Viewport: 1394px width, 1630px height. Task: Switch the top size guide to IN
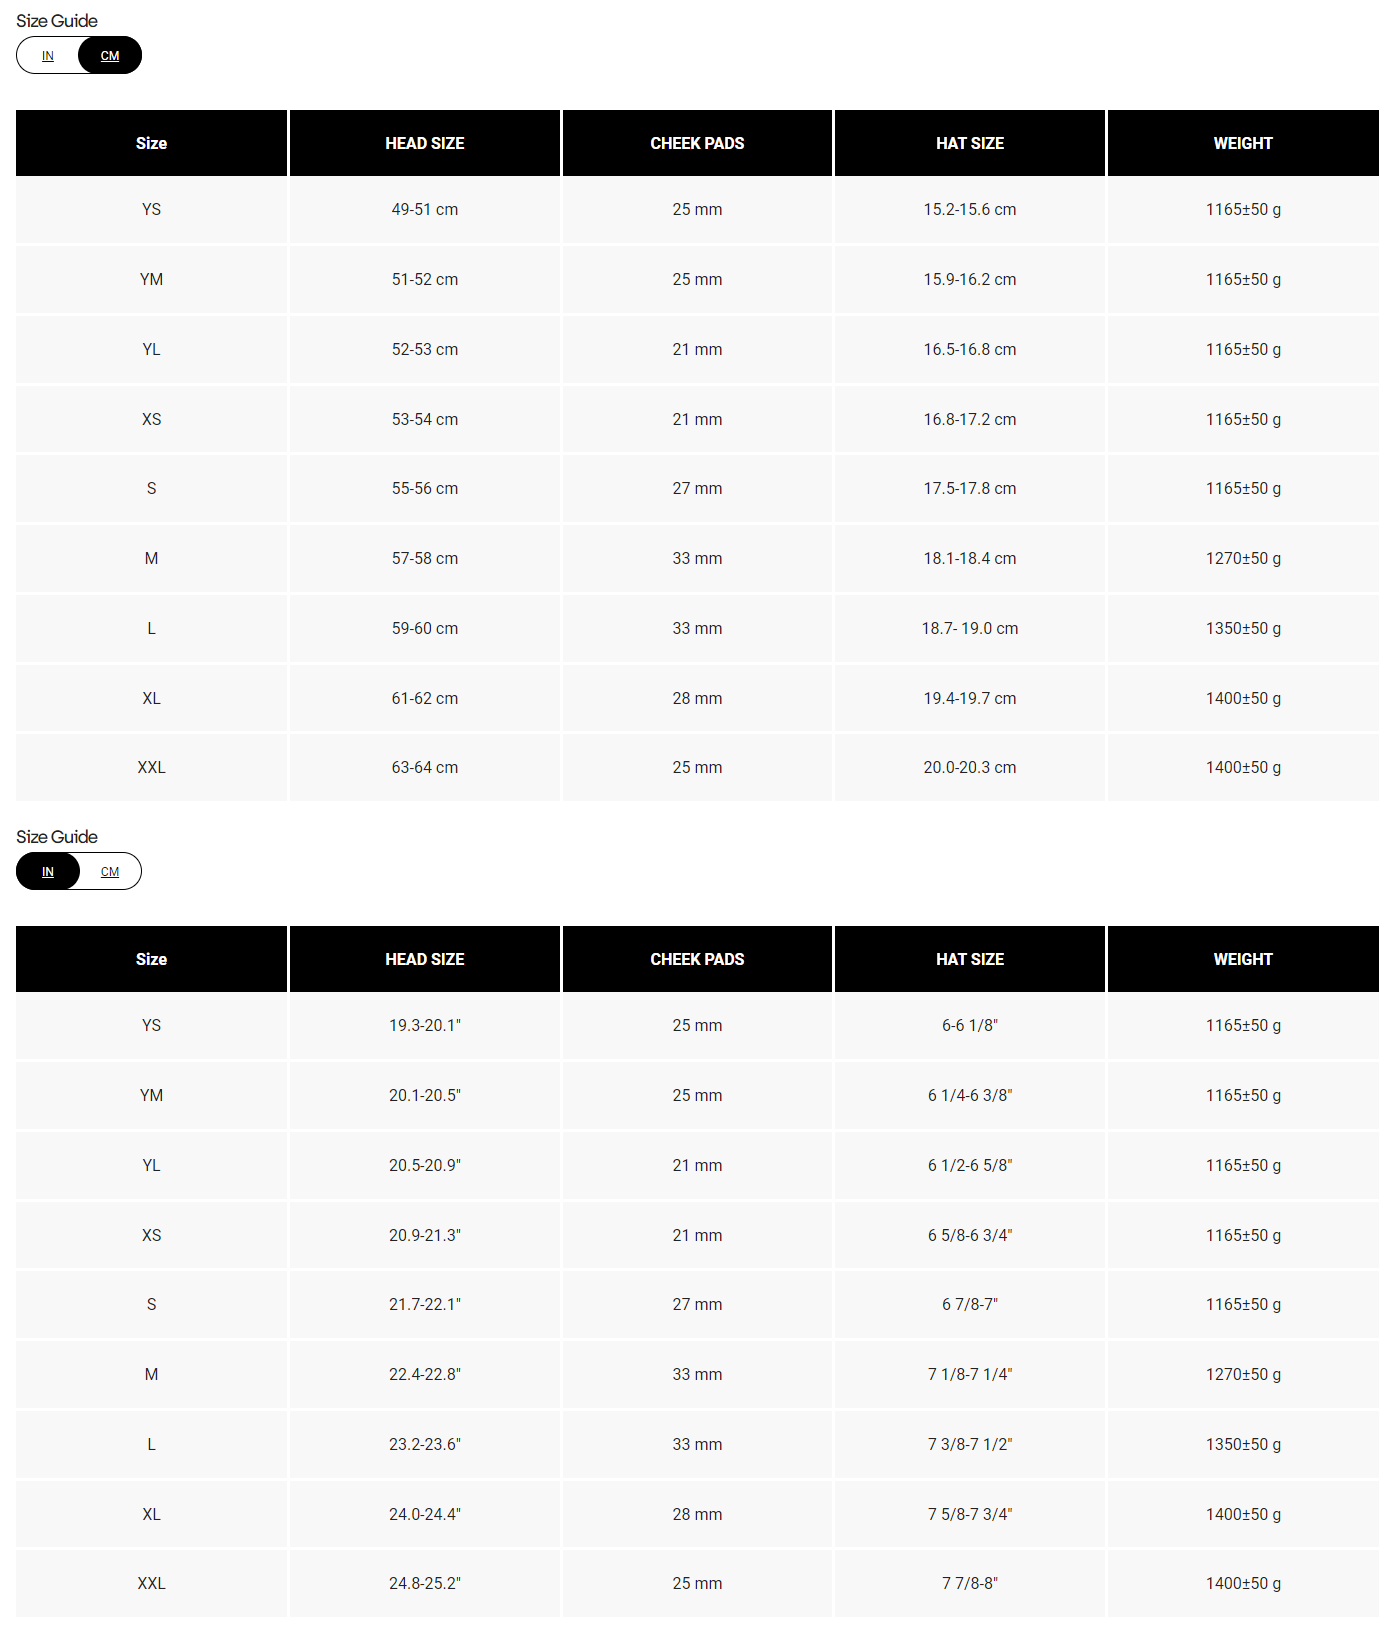pyautogui.click(x=48, y=56)
